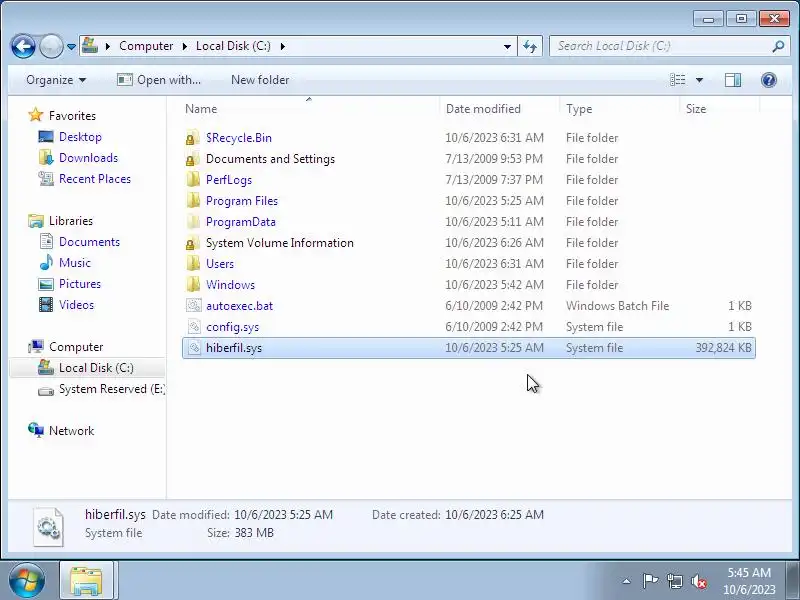
Task: Open Desktop in Favorites
Action: tap(70, 137)
